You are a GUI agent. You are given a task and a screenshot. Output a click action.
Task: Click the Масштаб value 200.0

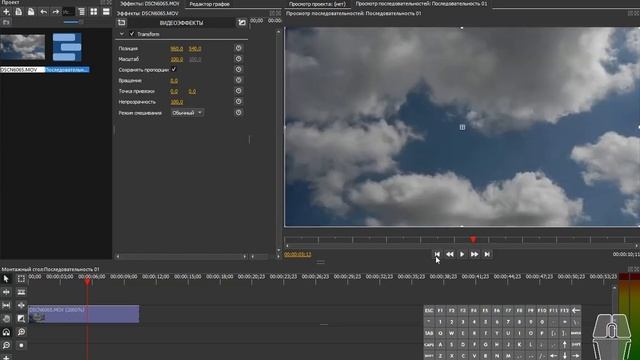coord(177,59)
